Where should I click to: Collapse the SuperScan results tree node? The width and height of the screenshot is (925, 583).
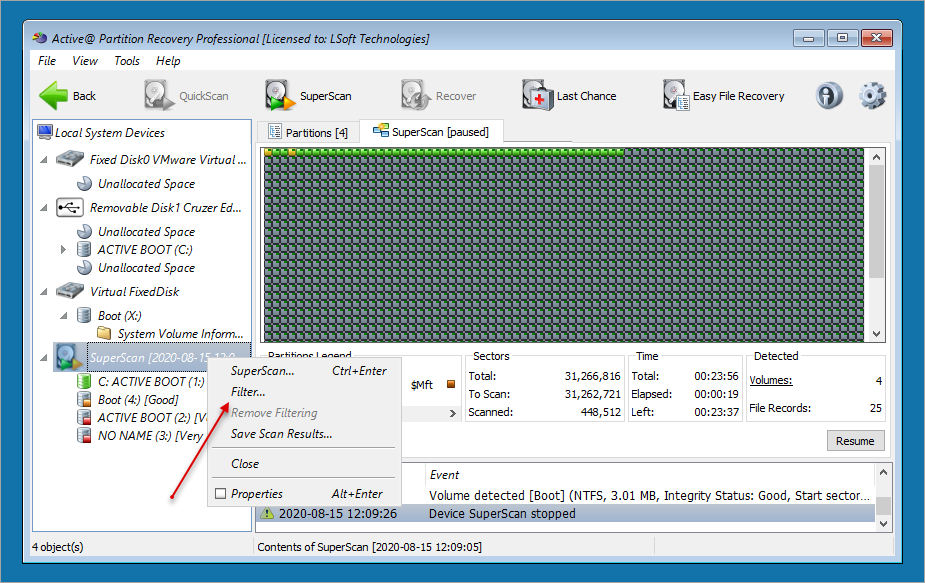[44, 358]
